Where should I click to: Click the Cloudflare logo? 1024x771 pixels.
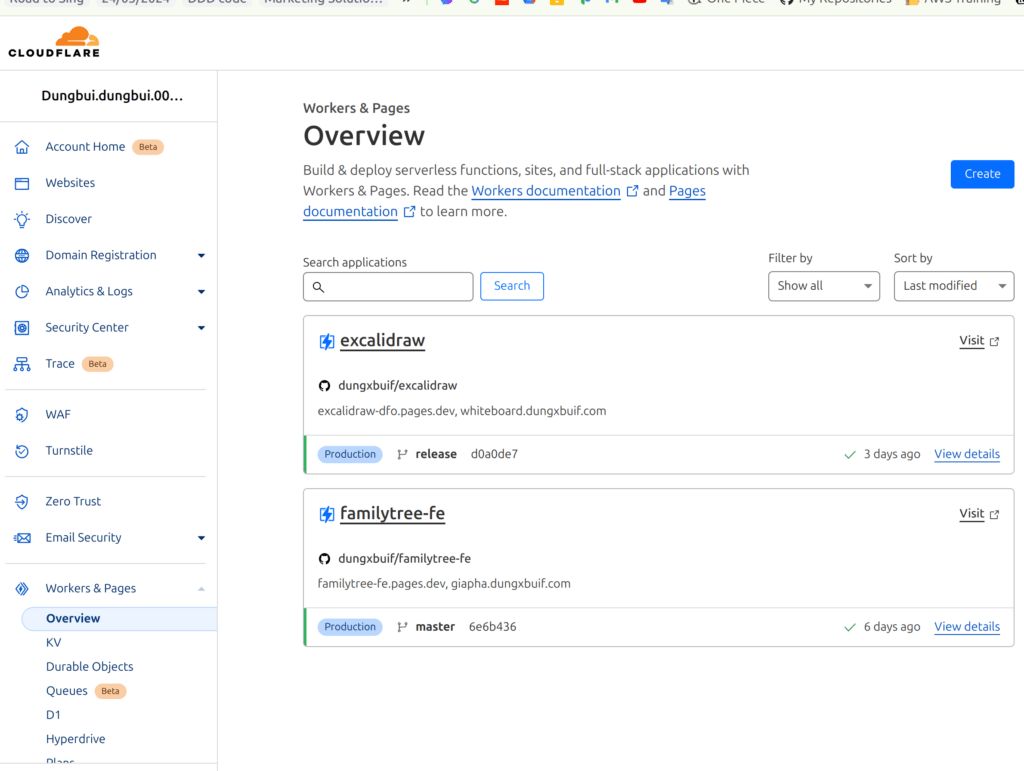(54, 42)
